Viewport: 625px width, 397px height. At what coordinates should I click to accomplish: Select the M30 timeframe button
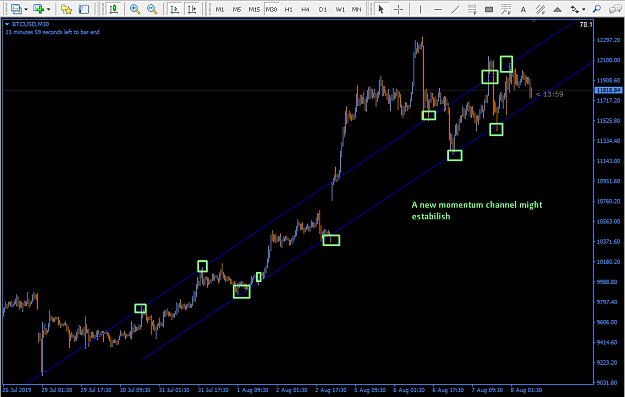click(271, 9)
